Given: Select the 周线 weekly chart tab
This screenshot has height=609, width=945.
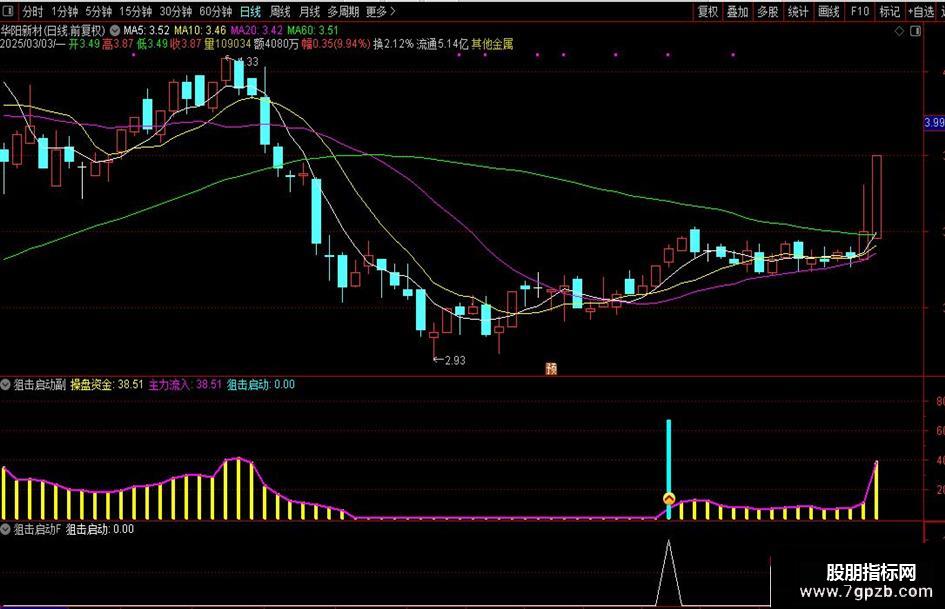Looking at the screenshot, I should (x=280, y=11).
